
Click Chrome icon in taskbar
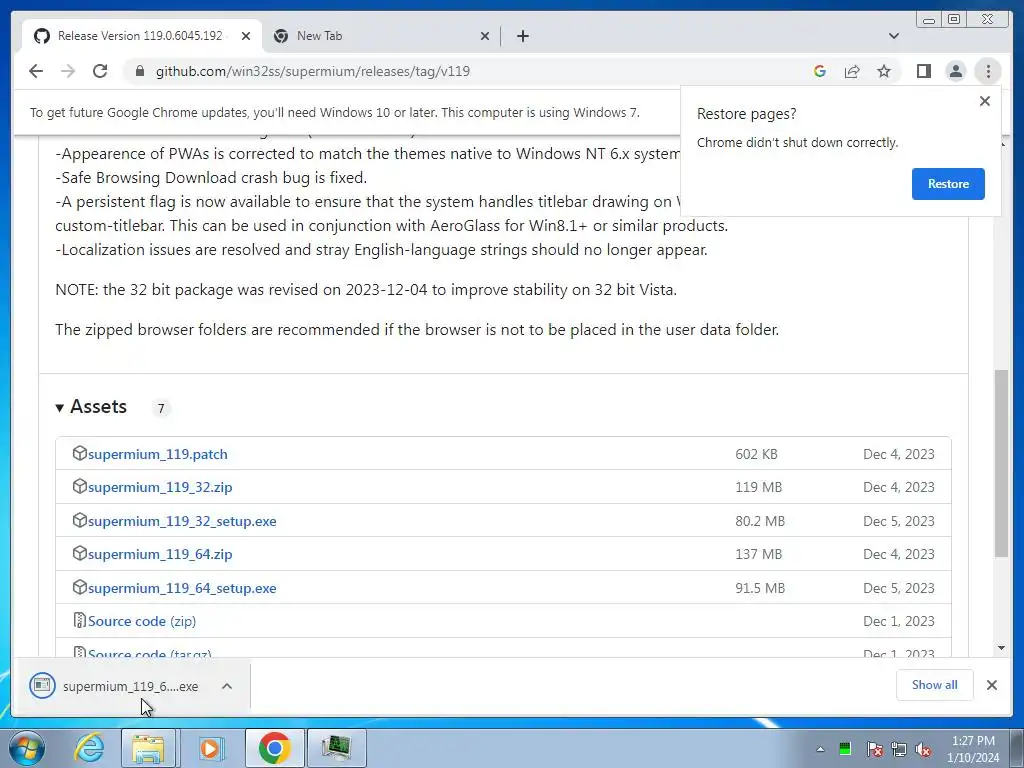tap(274, 748)
